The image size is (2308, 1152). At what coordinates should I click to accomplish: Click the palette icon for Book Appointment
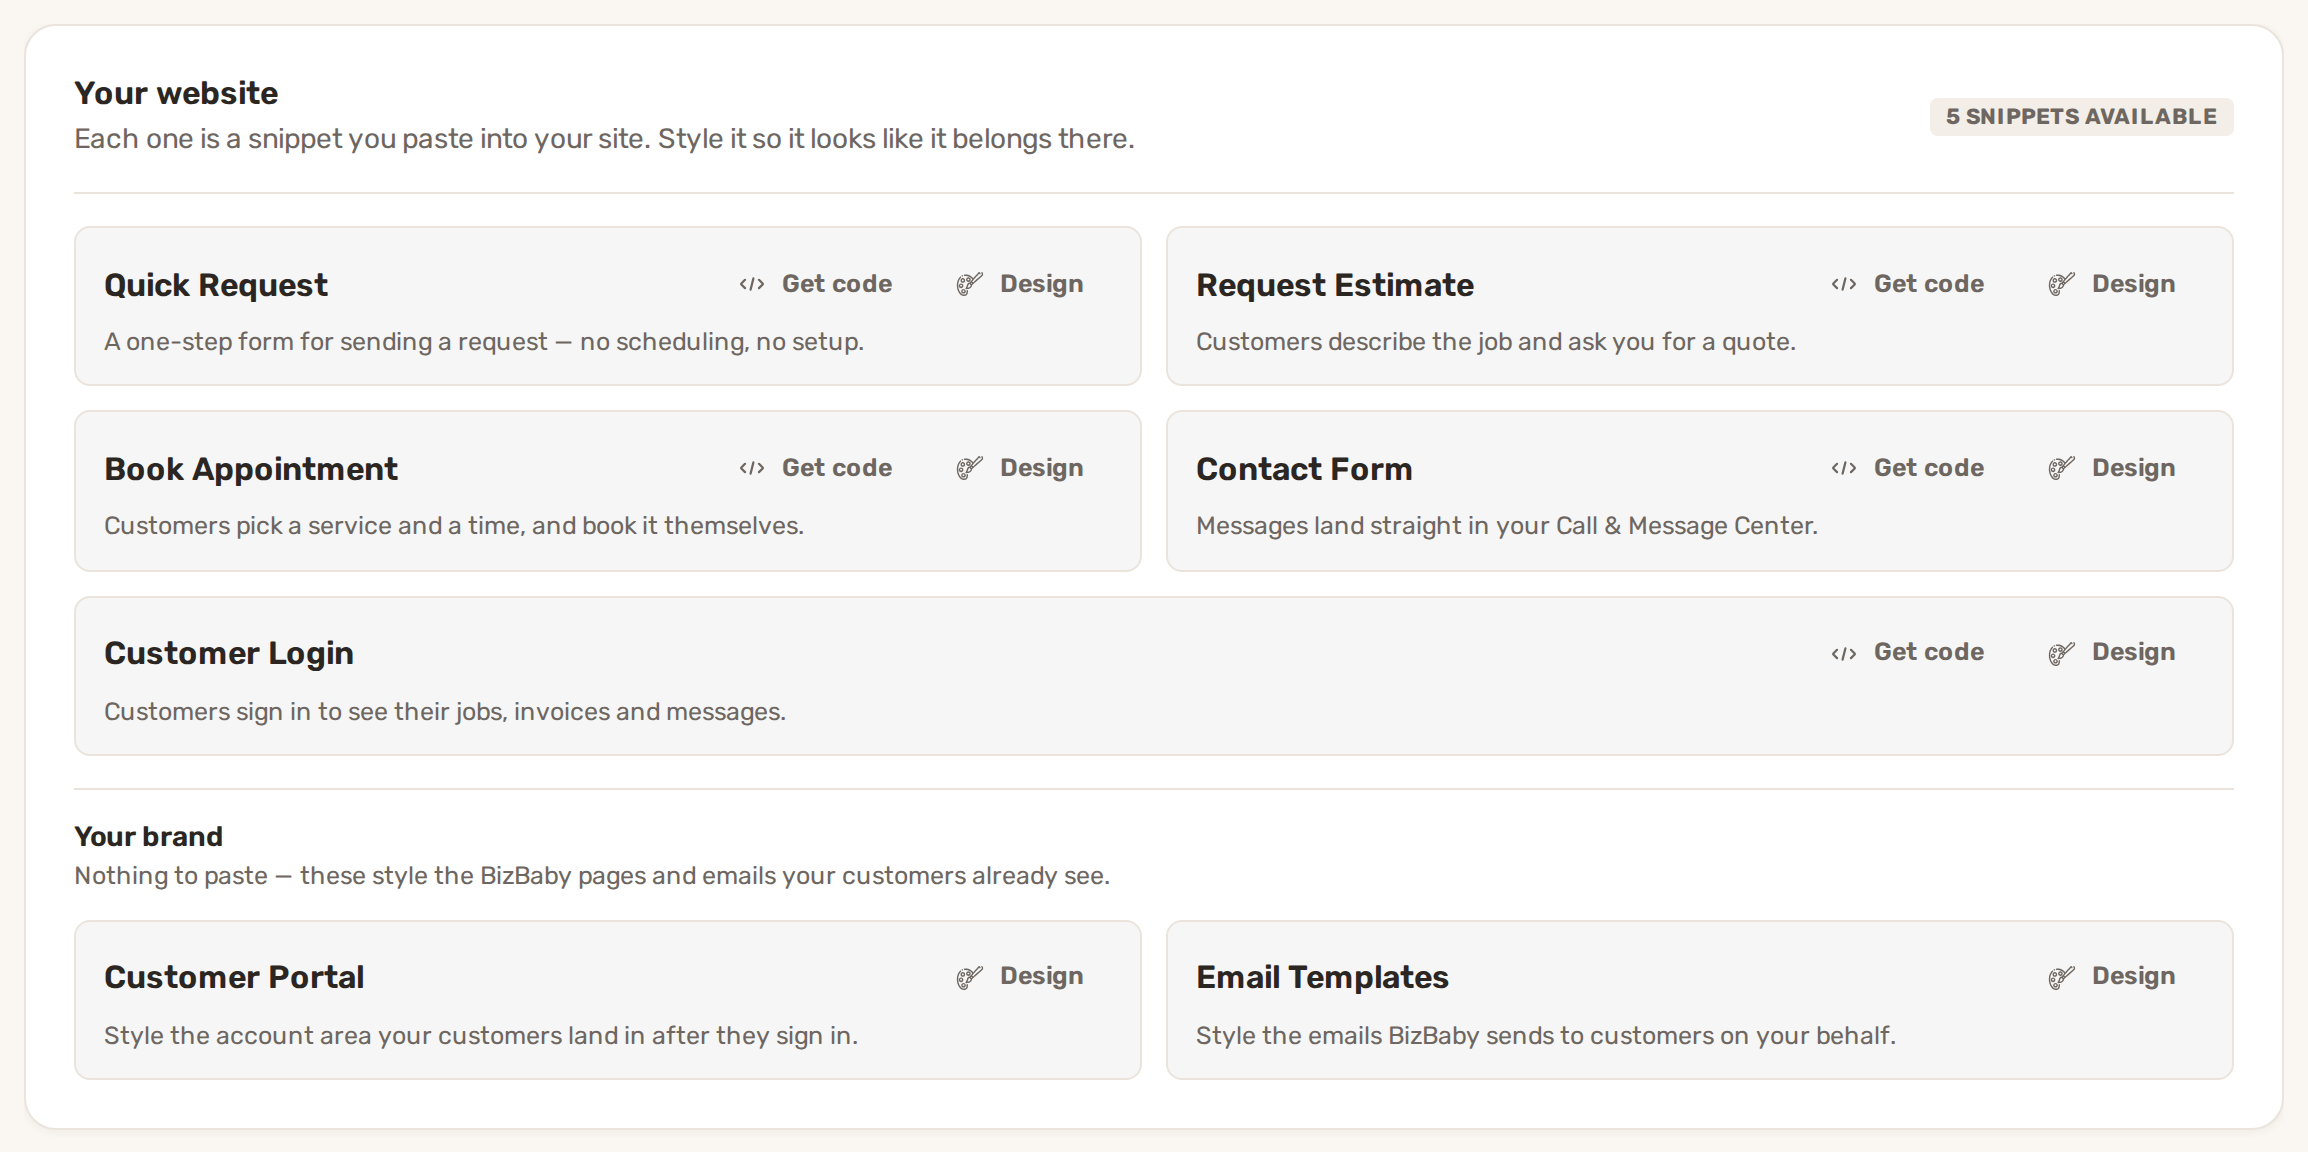(969, 468)
